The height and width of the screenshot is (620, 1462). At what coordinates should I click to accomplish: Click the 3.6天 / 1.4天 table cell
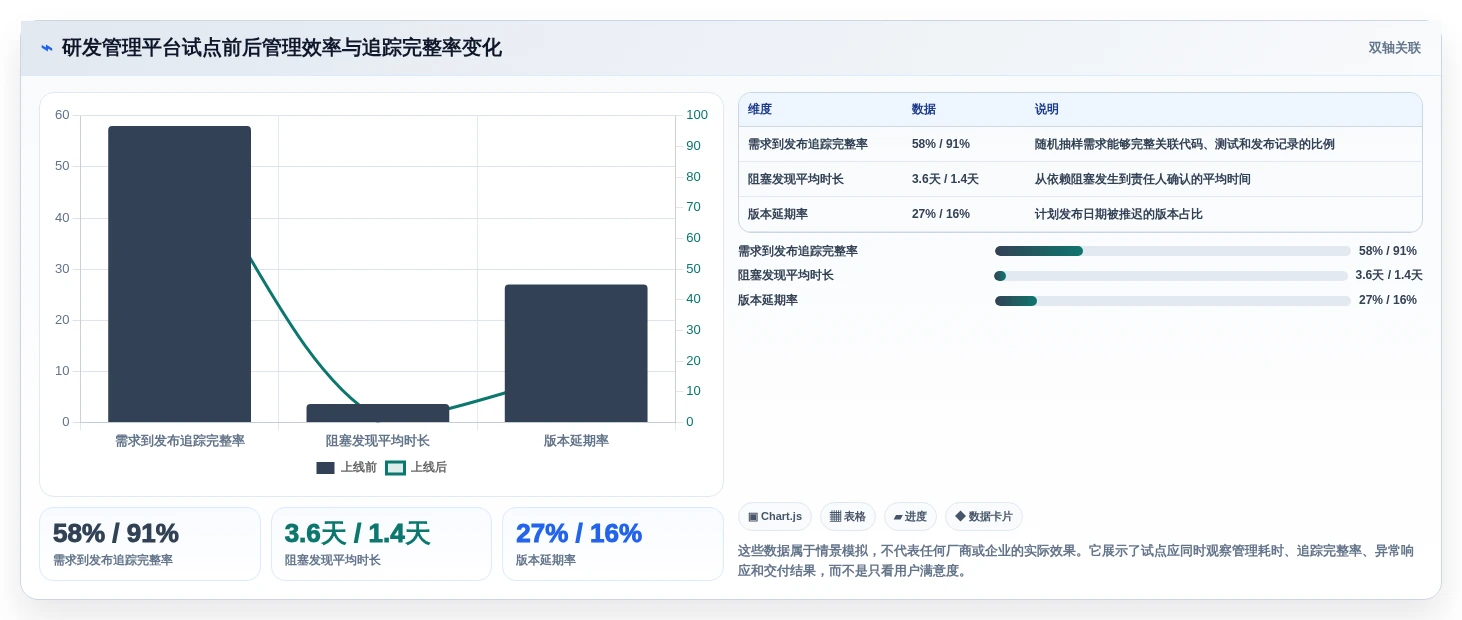(945, 179)
